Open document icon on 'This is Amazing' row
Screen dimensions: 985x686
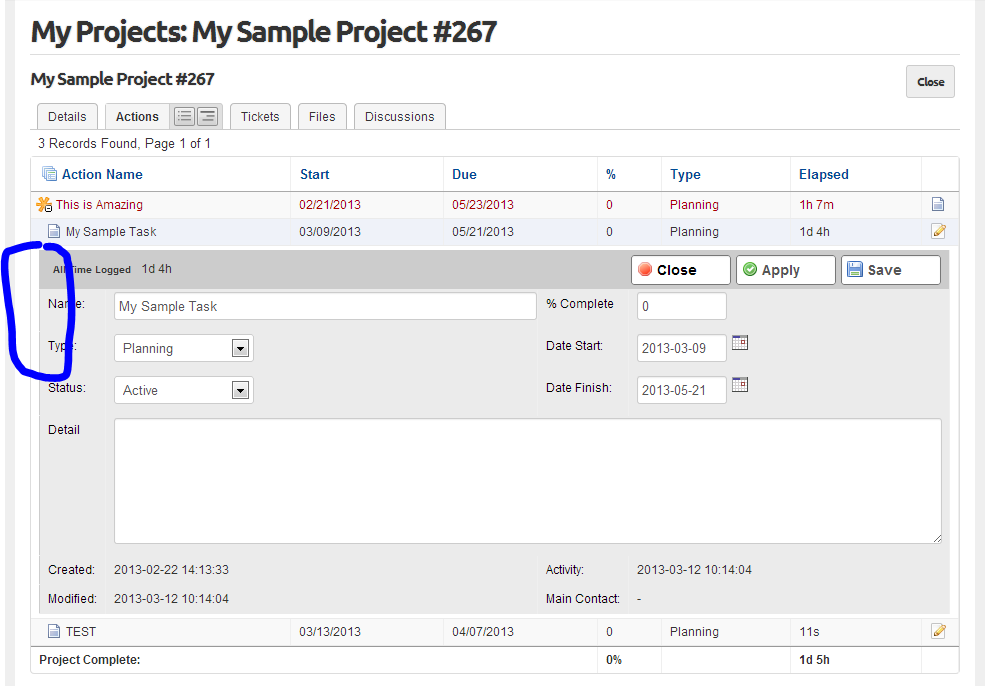pyautogui.click(x=937, y=205)
